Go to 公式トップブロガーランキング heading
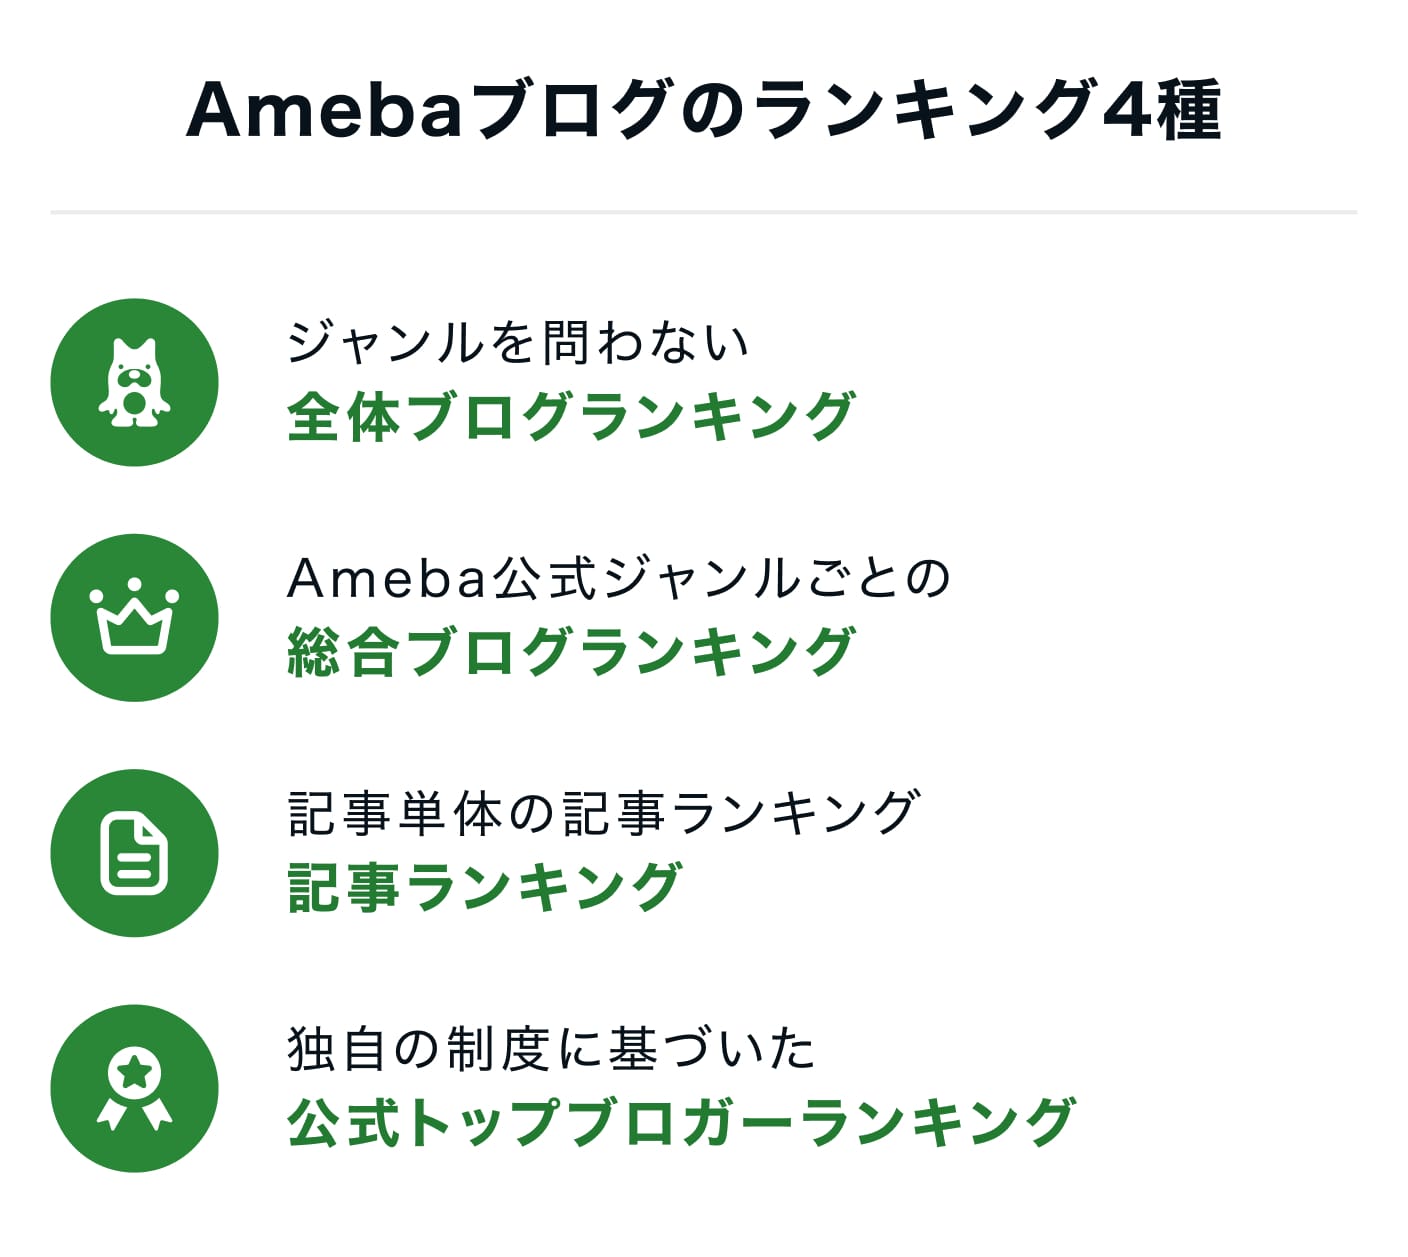1408x1257 pixels. pyautogui.click(x=681, y=1122)
